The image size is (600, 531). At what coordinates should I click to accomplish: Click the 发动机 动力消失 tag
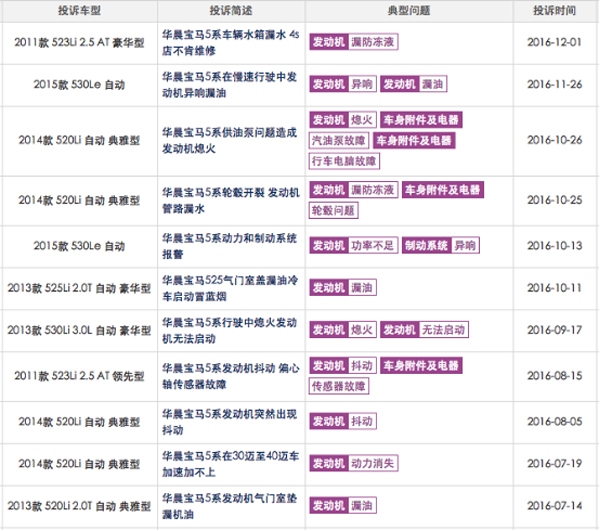coord(354,463)
